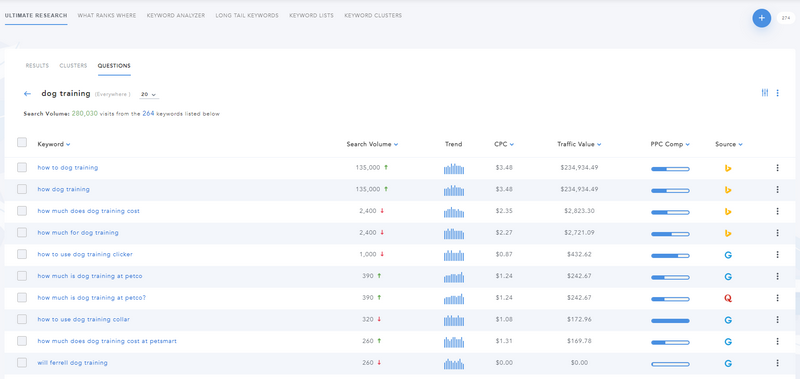Click Quora source icon for 'petco?' row

[728, 298]
